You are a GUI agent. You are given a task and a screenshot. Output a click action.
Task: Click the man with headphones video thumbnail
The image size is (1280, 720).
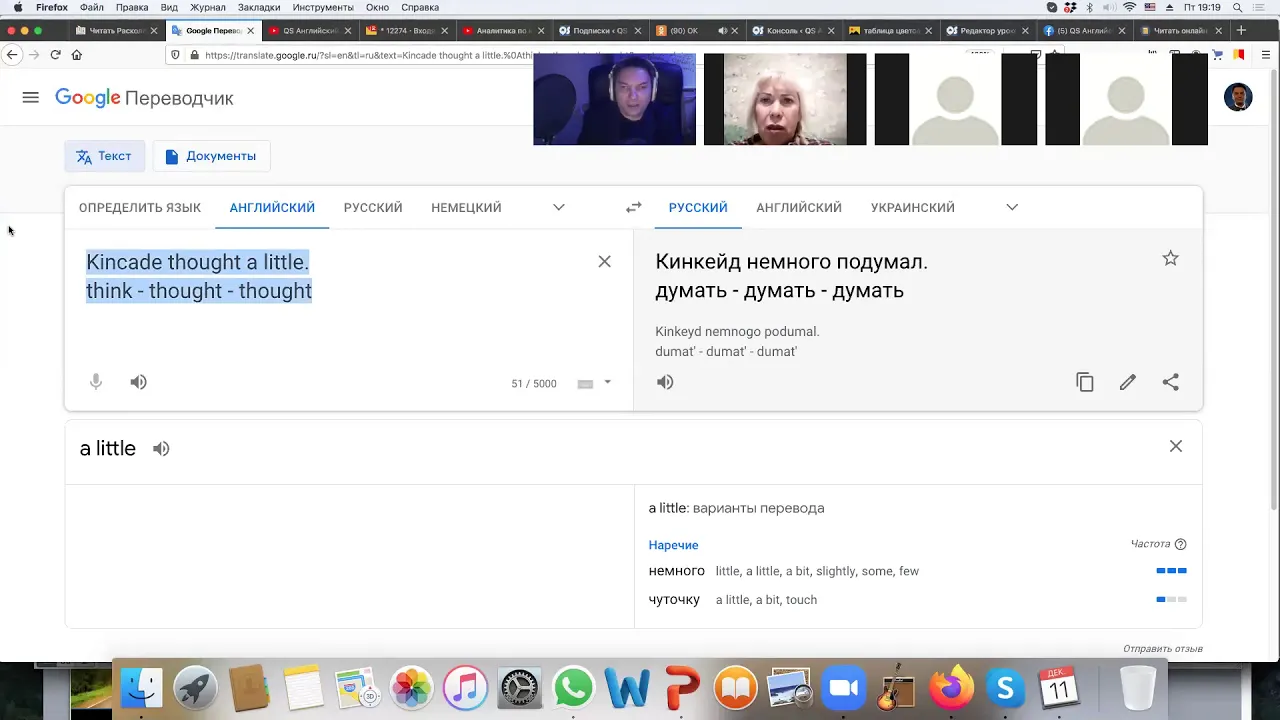tap(614, 99)
